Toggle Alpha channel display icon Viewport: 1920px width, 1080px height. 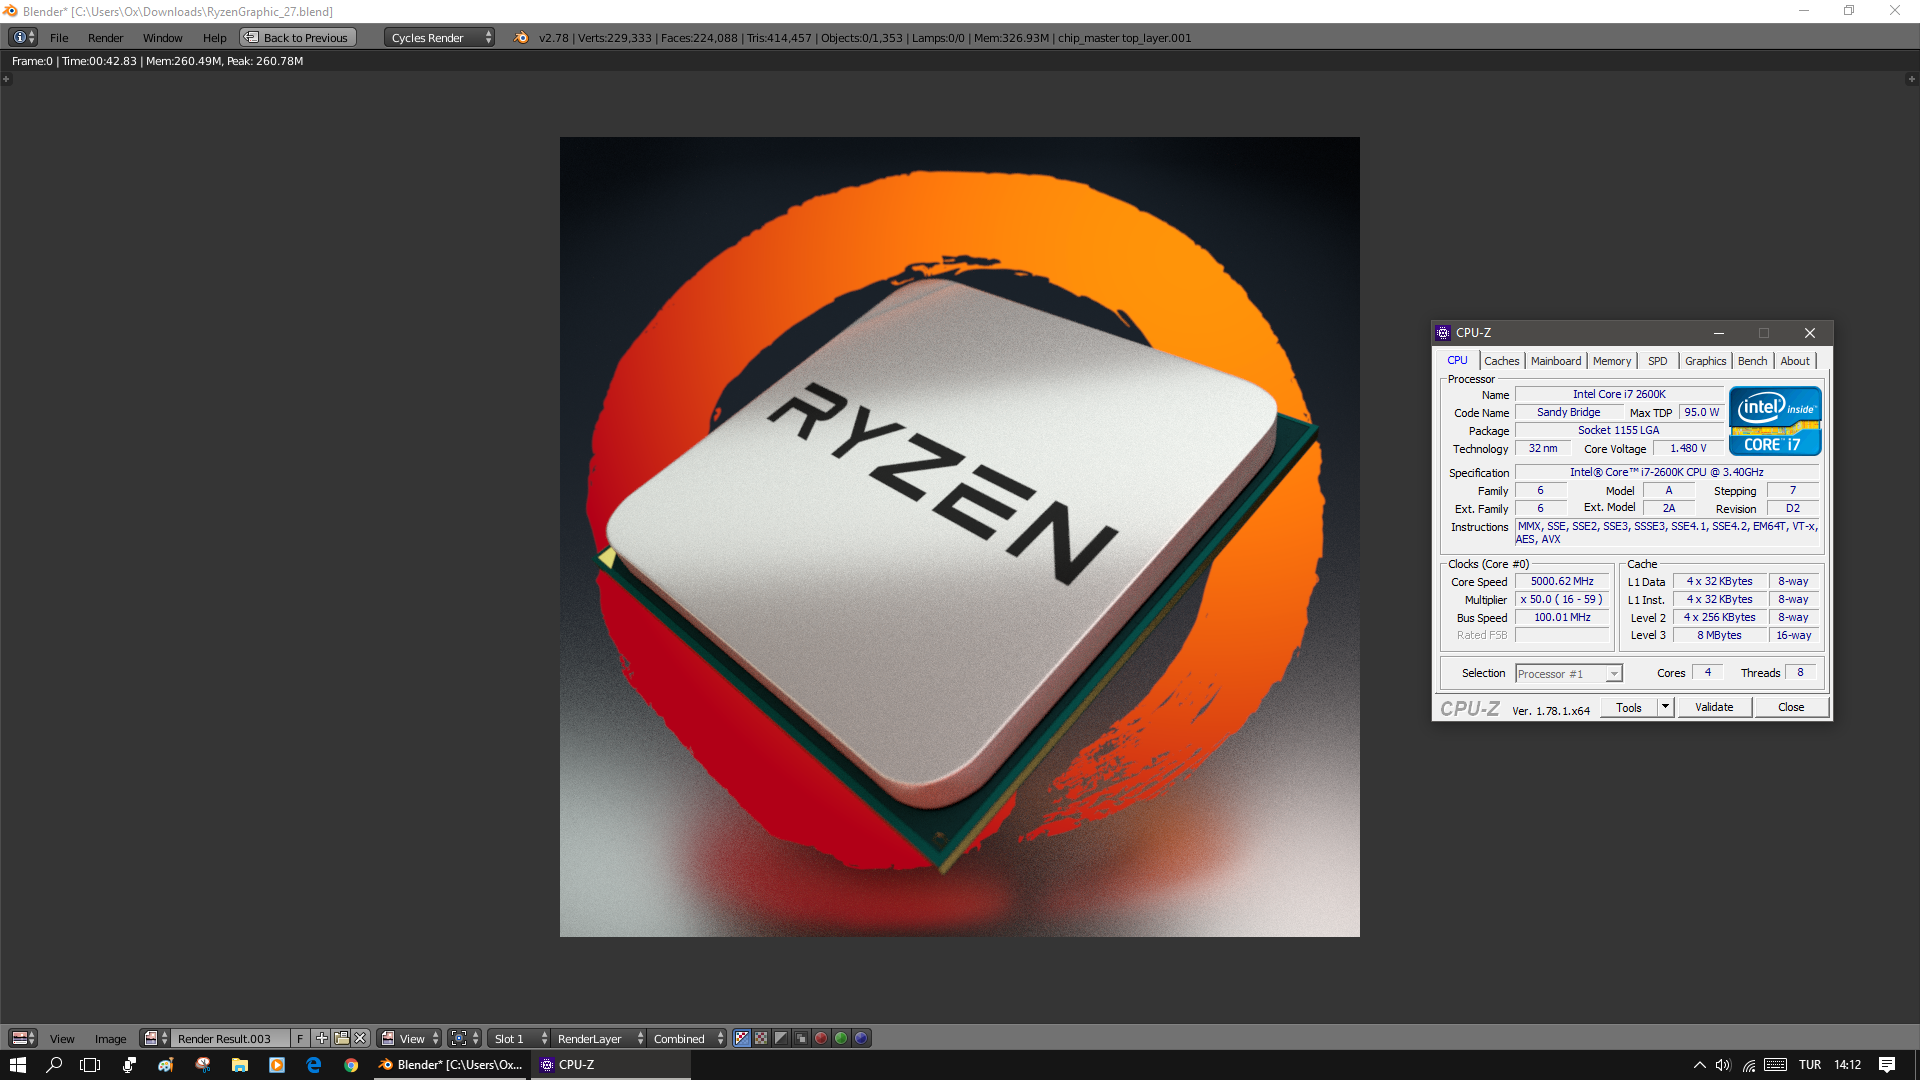coord(781,1038)
